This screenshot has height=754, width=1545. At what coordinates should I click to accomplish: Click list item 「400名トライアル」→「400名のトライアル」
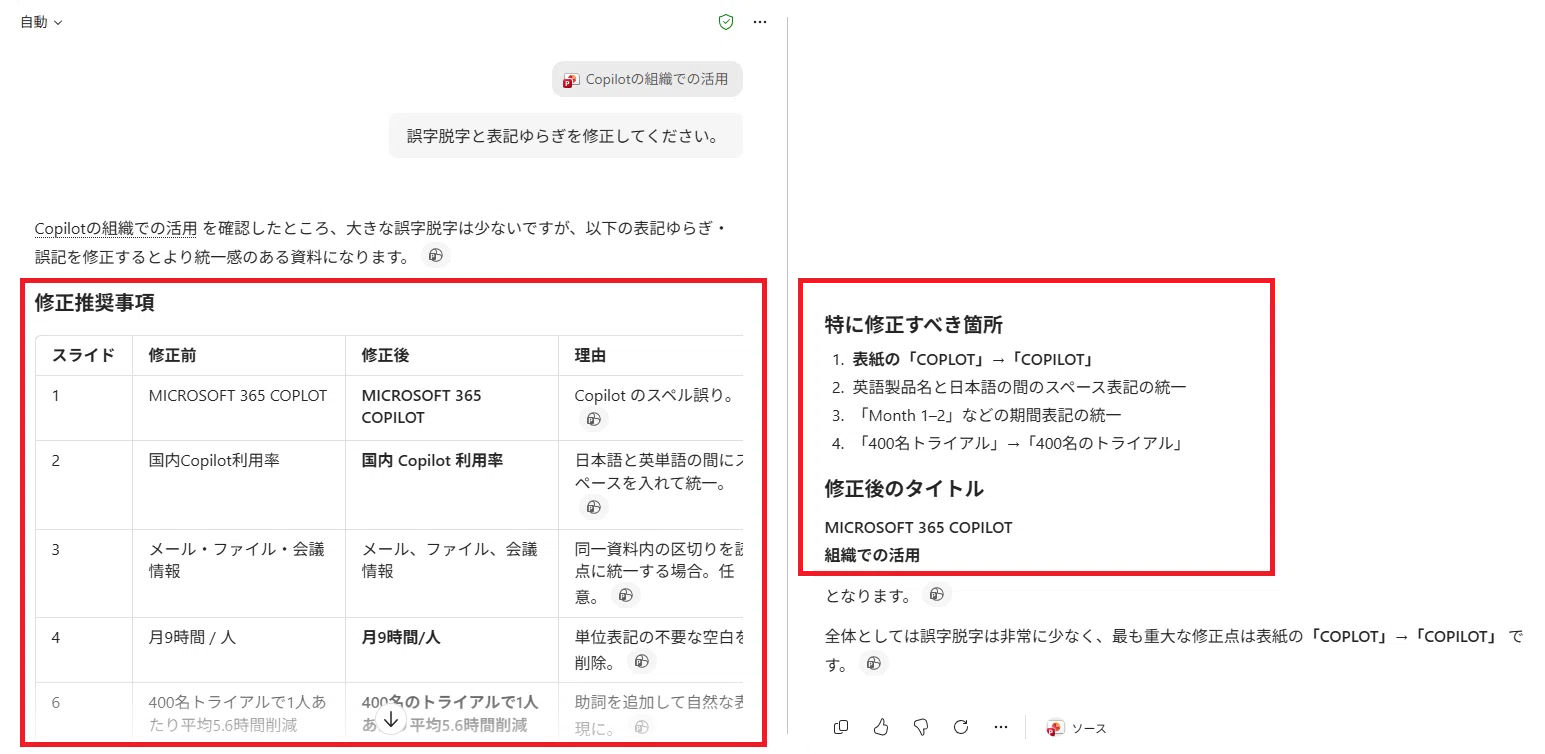1018,443
